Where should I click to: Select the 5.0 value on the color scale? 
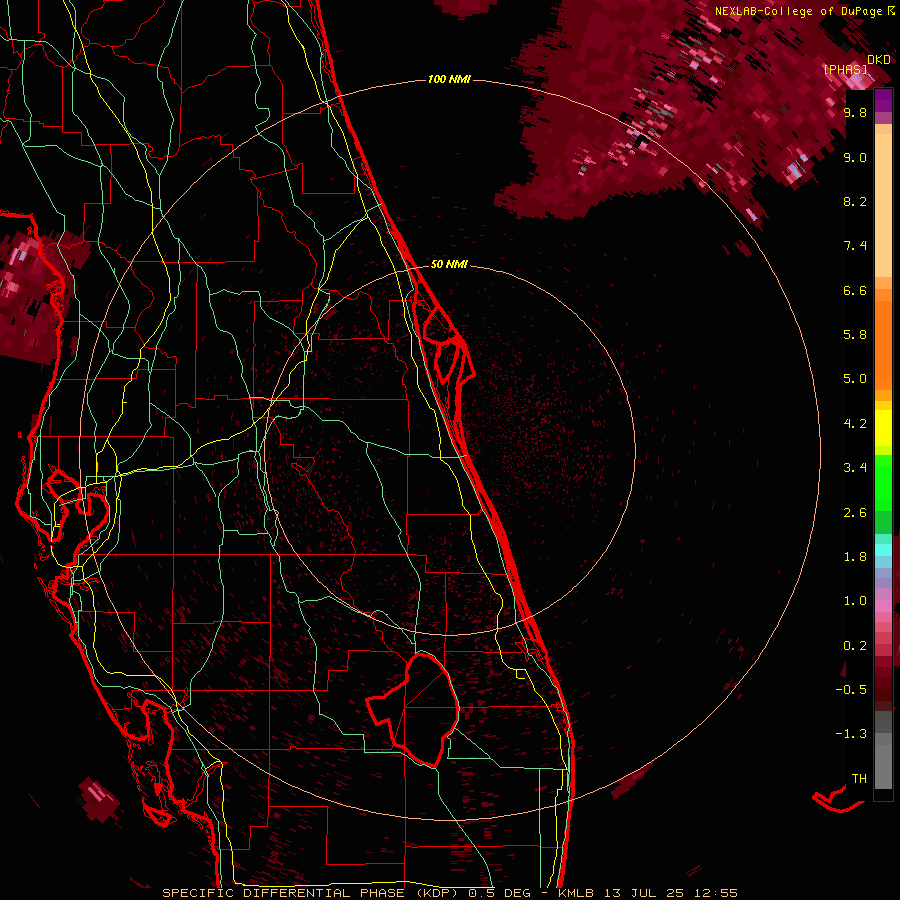[855, 379]
